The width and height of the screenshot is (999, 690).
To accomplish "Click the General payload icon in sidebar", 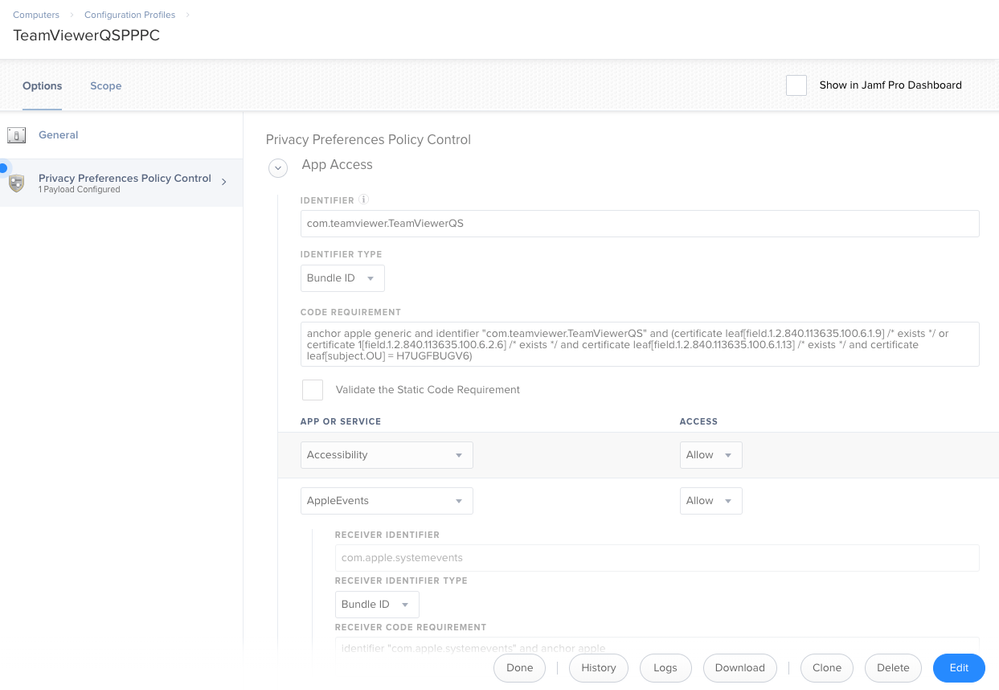I will point(17,135).
